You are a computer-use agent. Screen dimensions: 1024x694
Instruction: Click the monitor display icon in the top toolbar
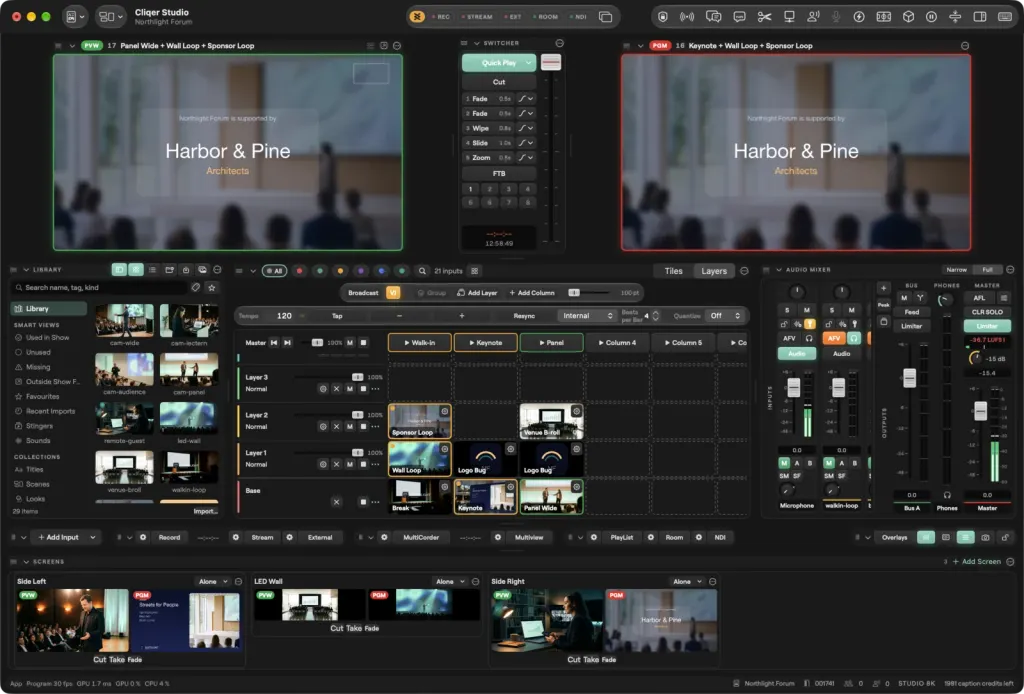tap(789, 17)
